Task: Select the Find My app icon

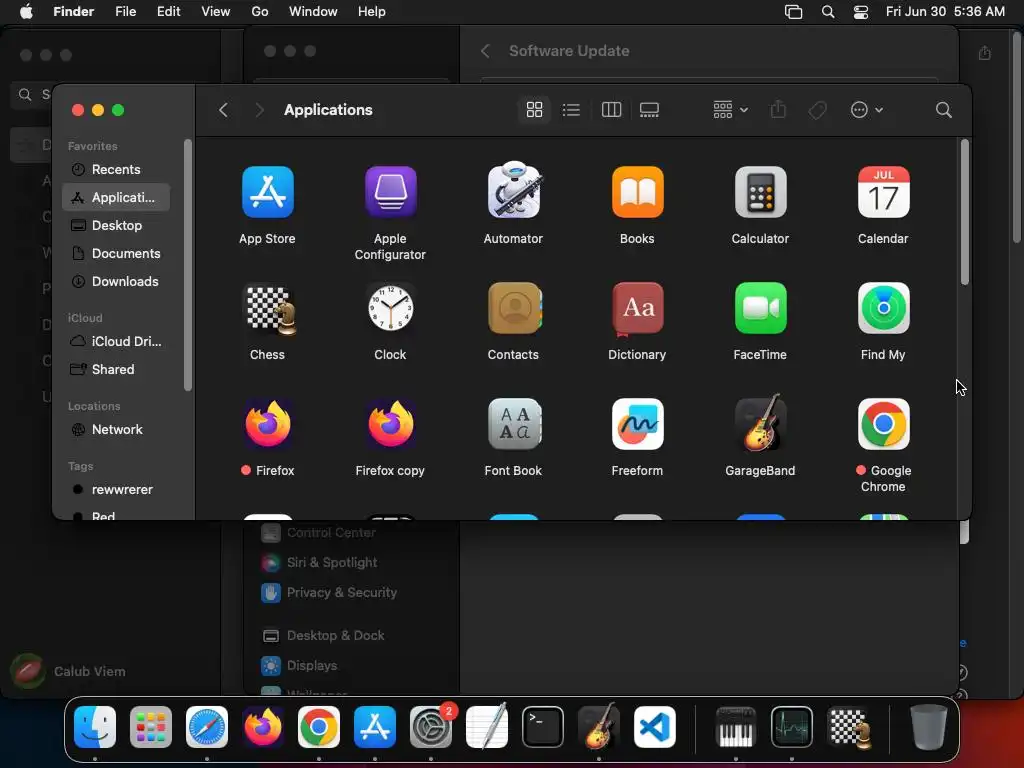Action: click(883, 308)
